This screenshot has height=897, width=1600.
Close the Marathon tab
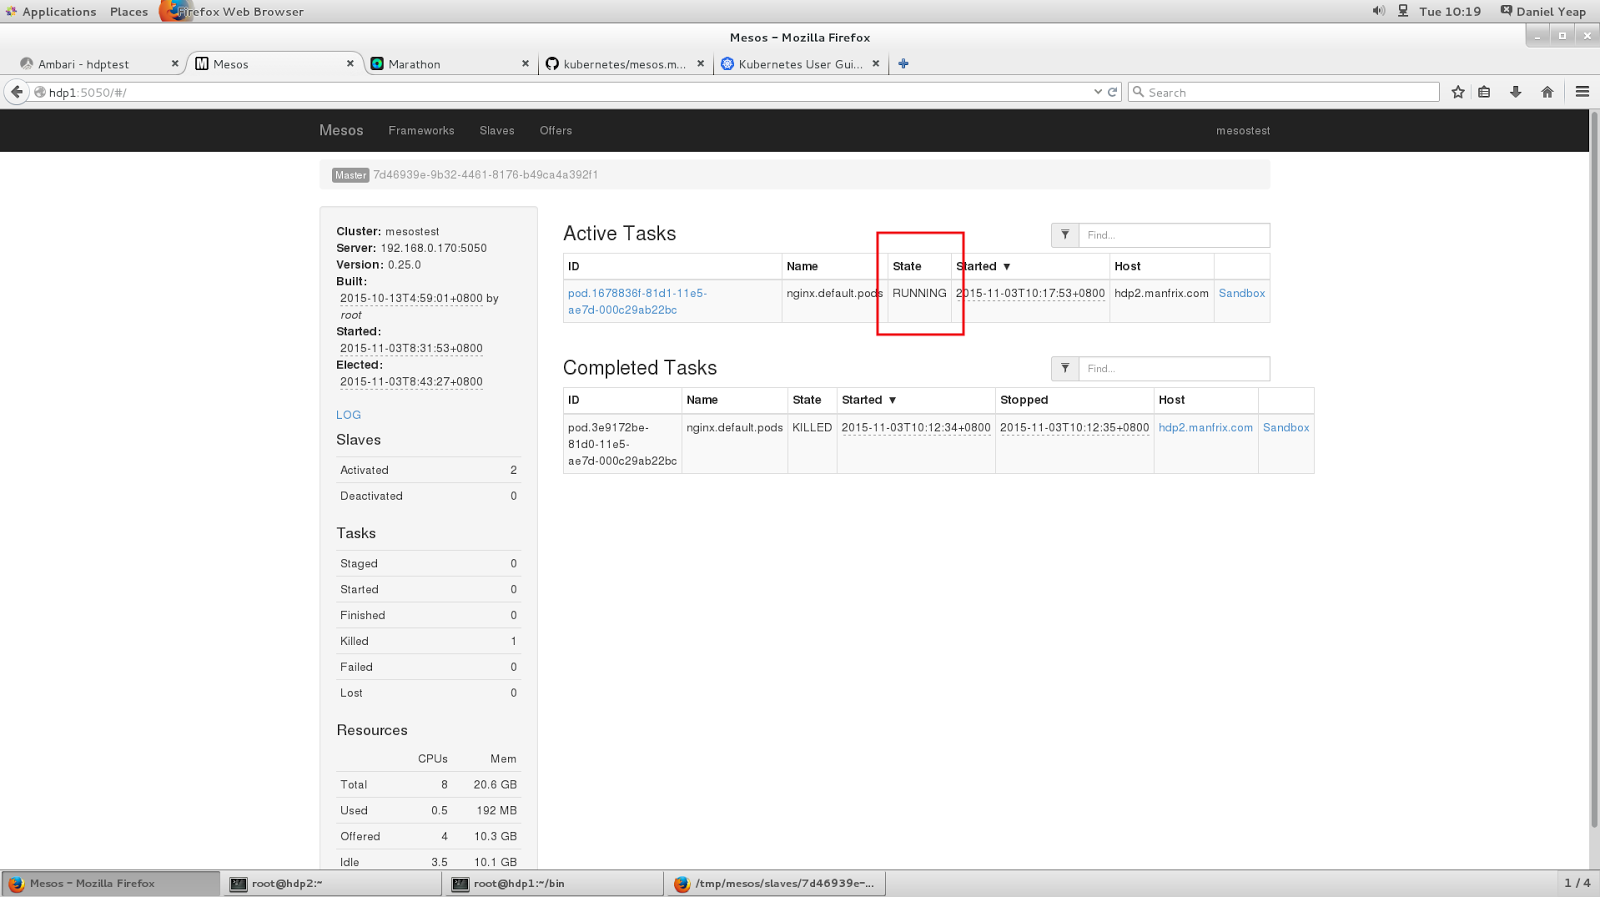coord(525,64)
